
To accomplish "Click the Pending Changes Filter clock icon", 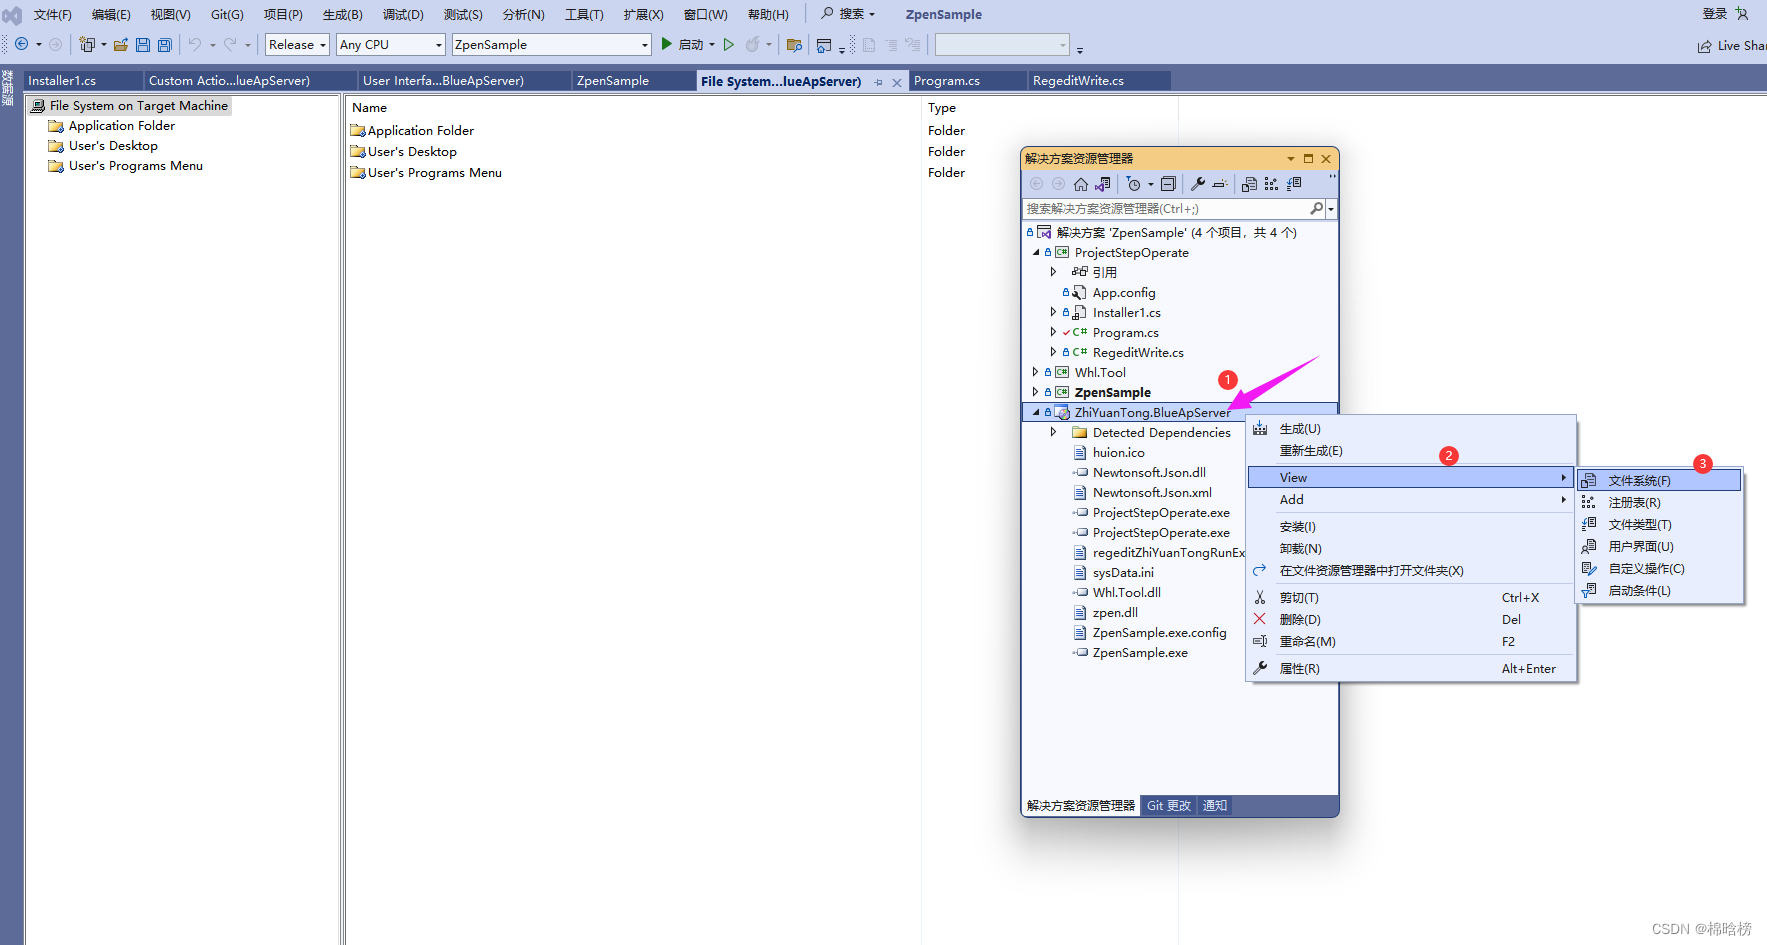I will click(x=1133, y=184).
